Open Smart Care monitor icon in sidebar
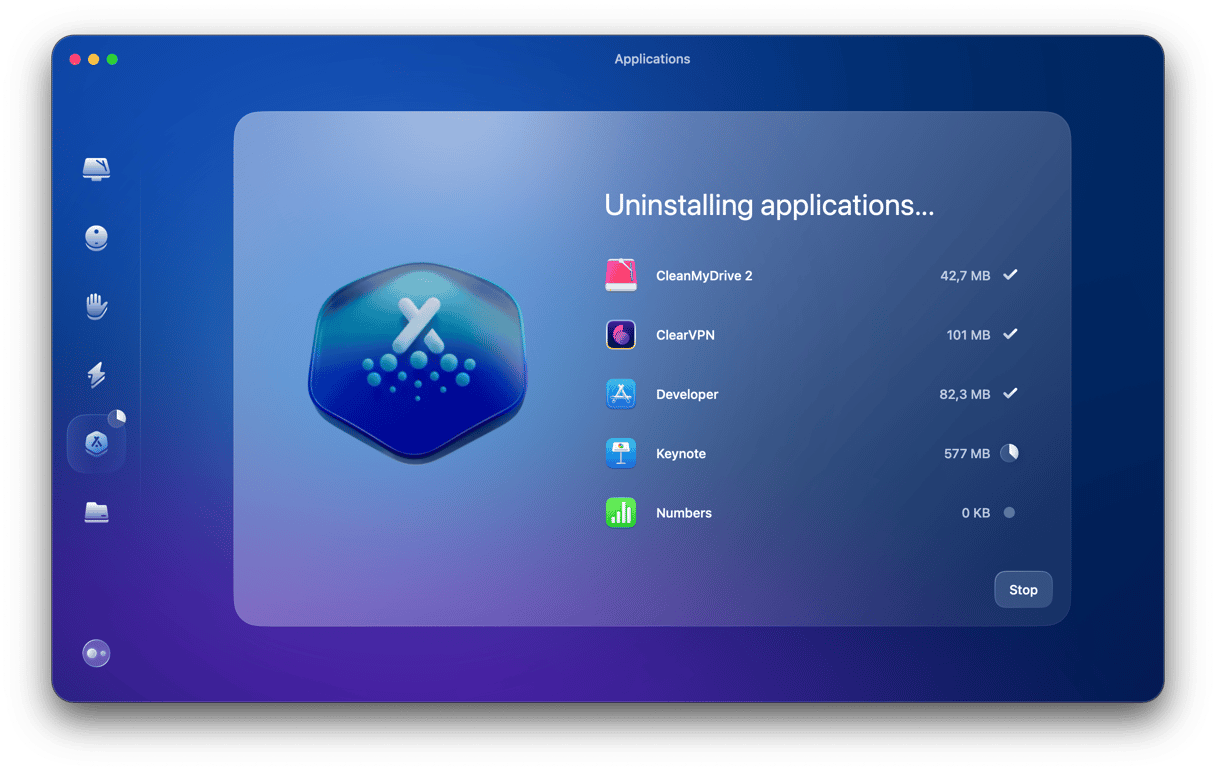 point(96,169)
